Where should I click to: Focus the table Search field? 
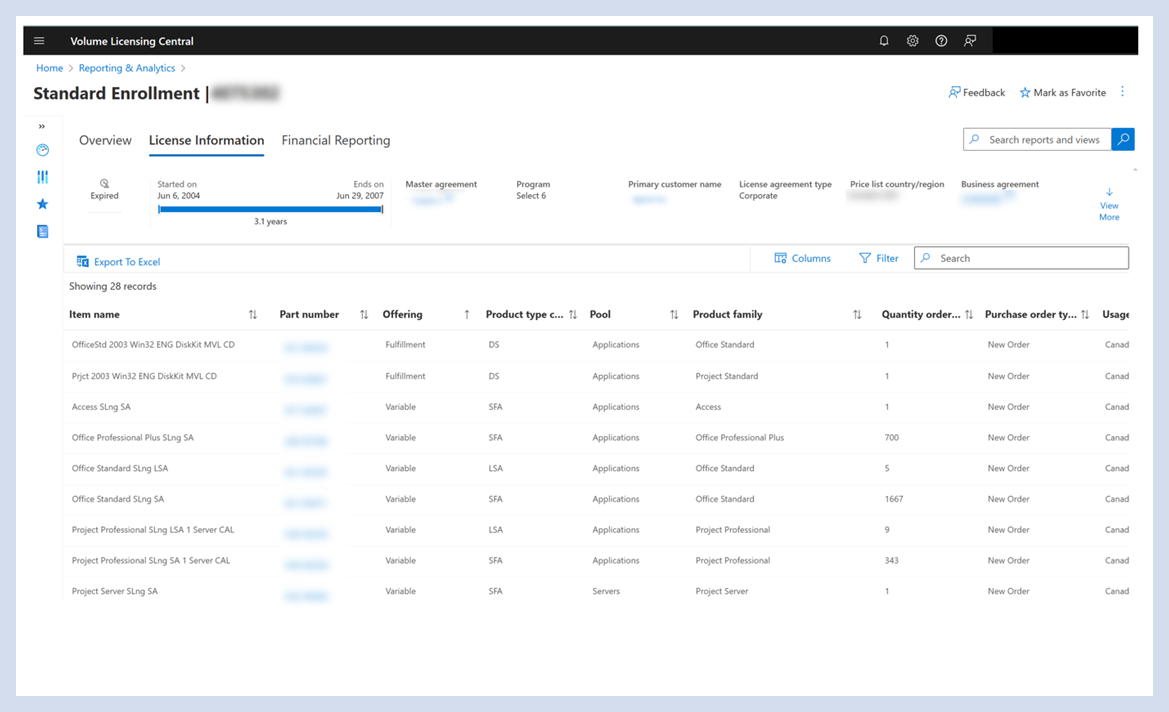pyautogui.click(x=1021, y=258)
